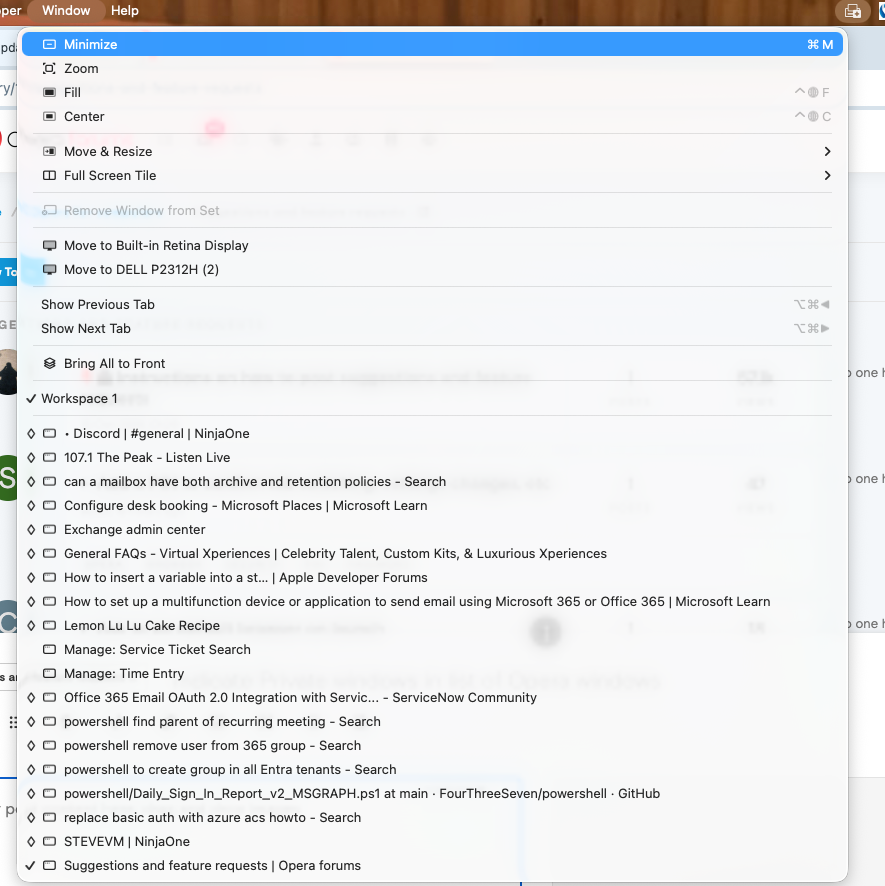Expand the Move & Resize submenu arrow

(x=827, y=151)
